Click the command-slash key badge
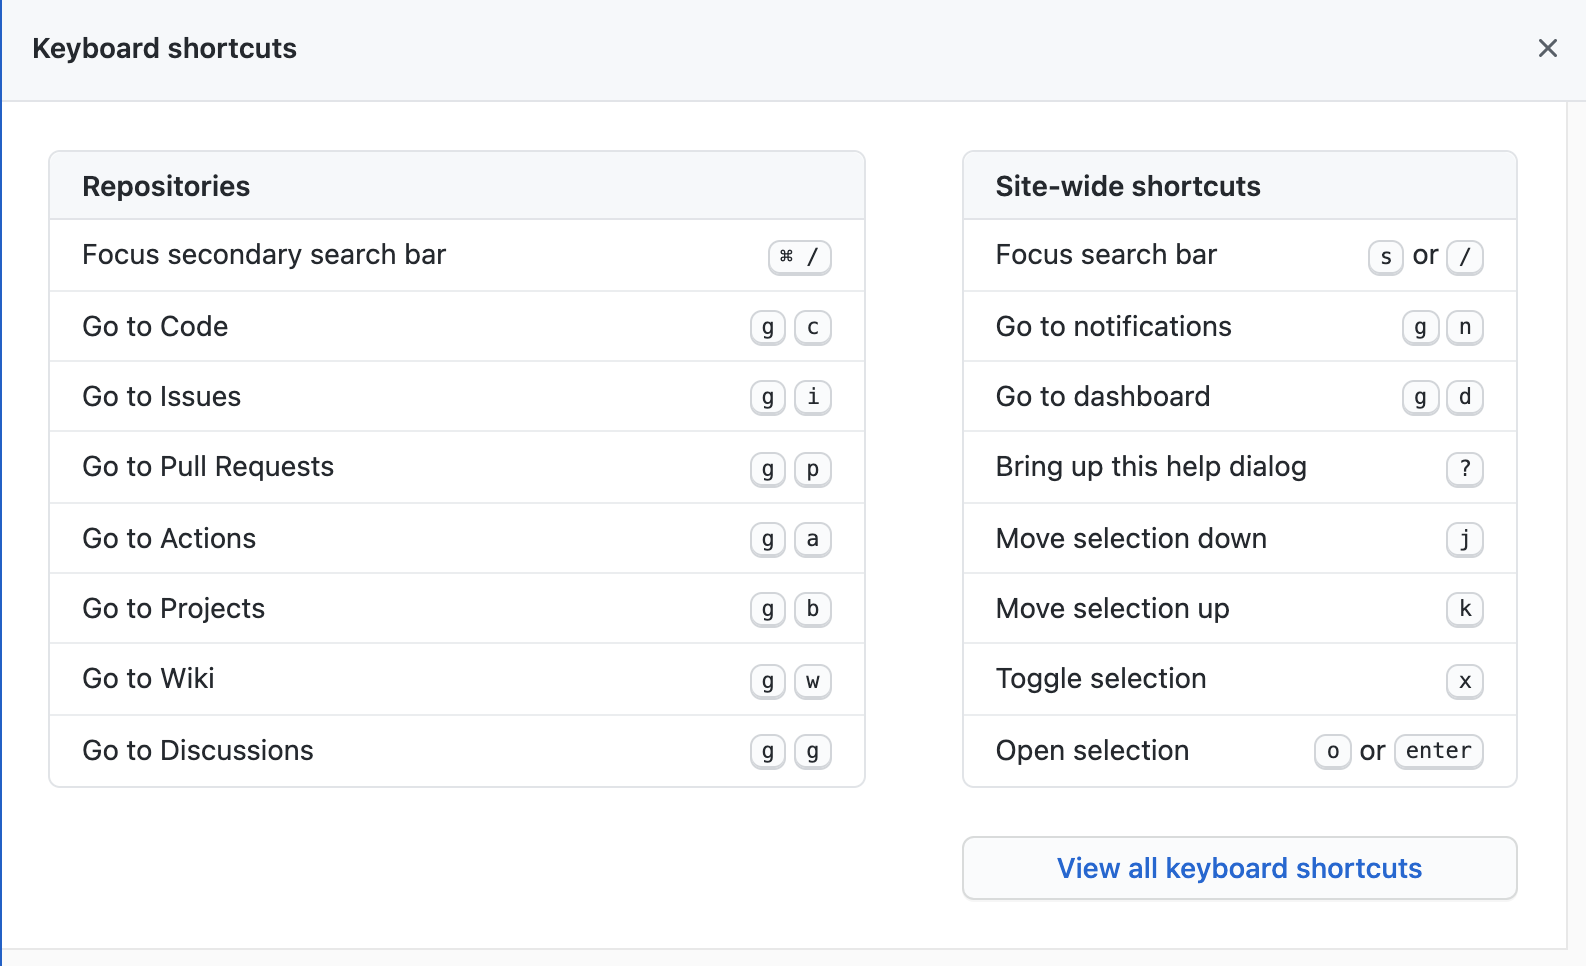 click(799, 257)
